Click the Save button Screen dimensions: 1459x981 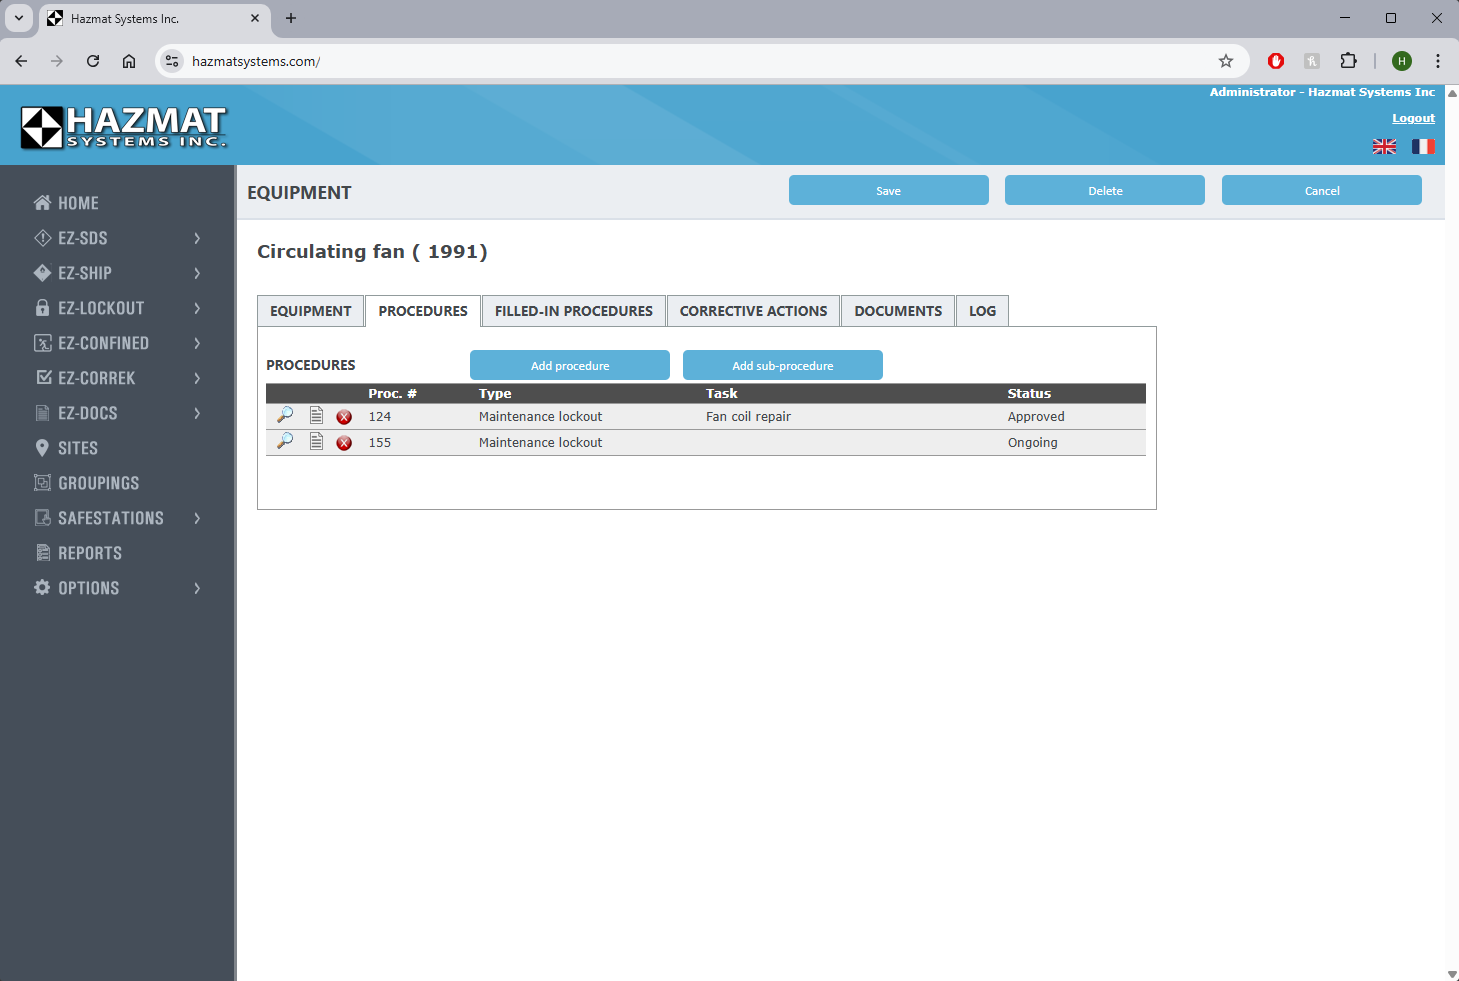click(x=888, y=190)
